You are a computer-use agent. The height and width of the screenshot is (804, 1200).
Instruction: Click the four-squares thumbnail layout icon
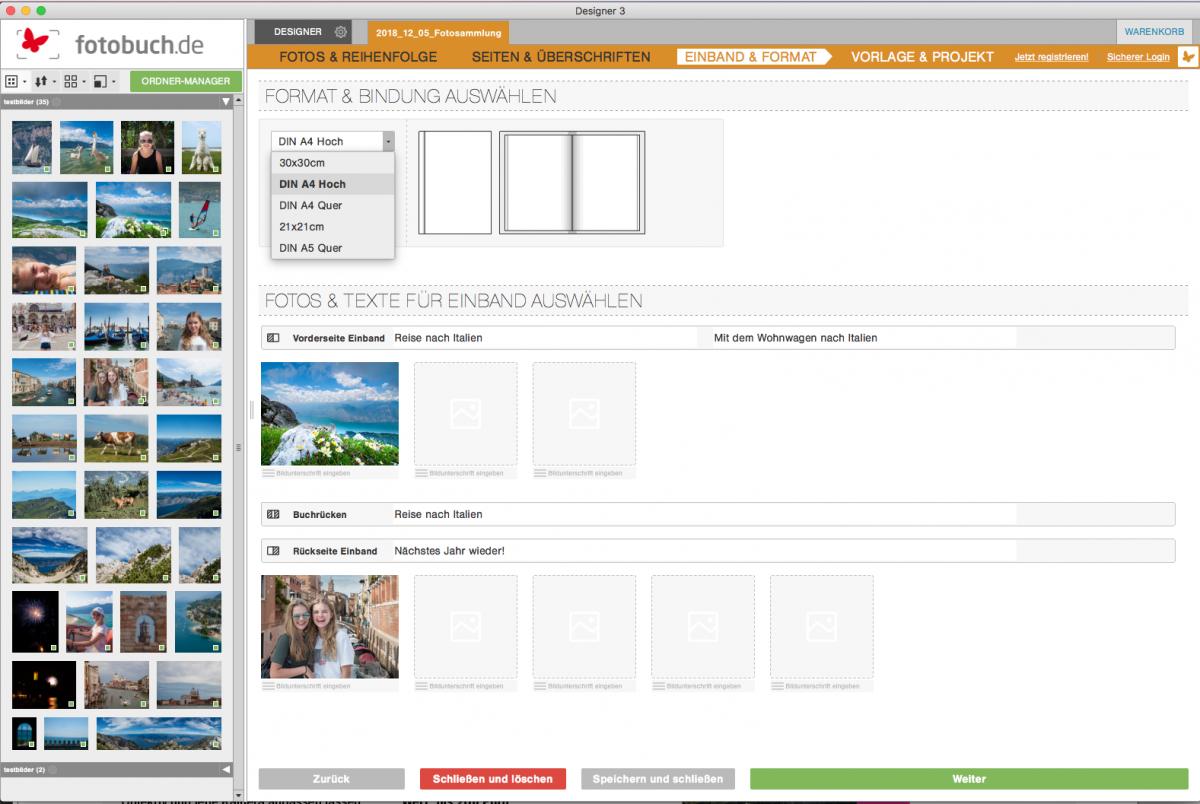pos(71,81)
